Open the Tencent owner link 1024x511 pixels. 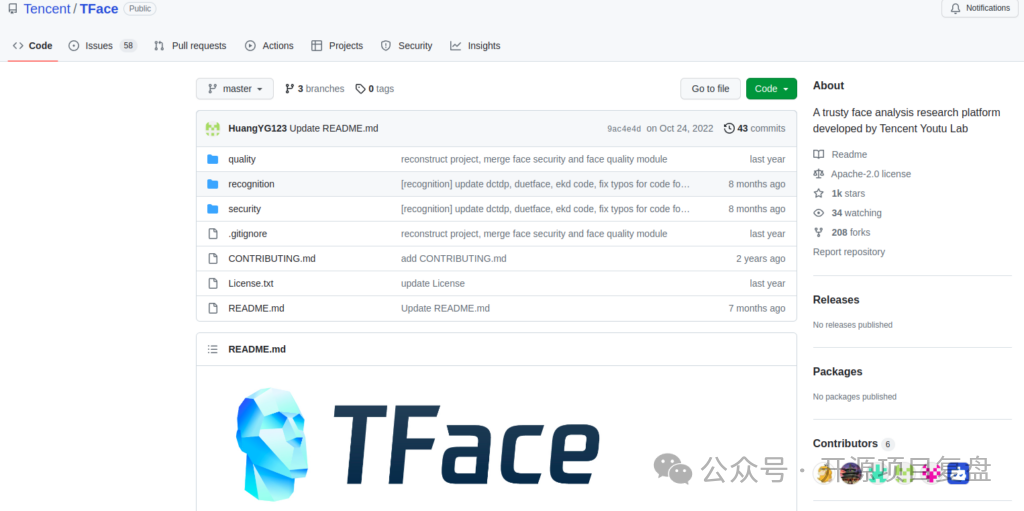pos(47,9)
